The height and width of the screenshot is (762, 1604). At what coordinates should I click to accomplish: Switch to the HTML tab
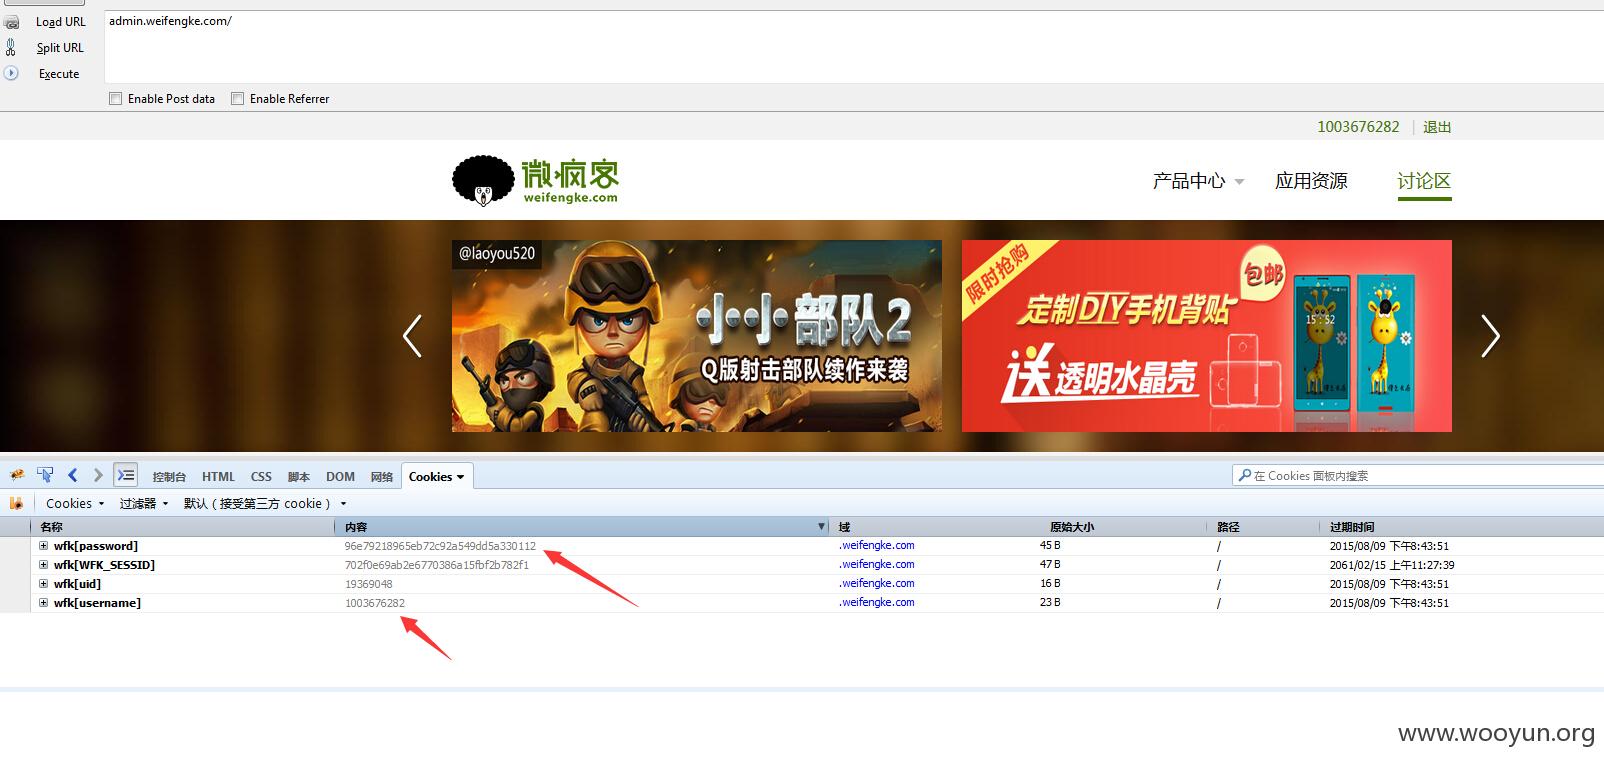tap(218, 477)
